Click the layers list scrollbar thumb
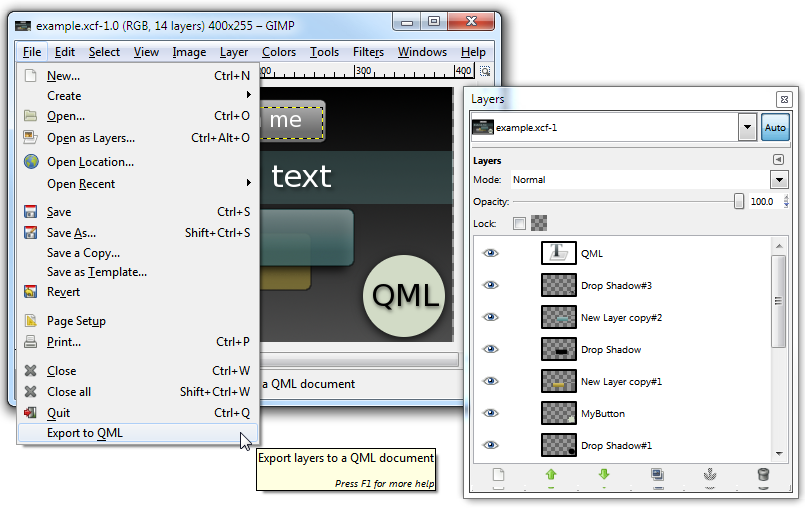 click(x=779, y=301)
